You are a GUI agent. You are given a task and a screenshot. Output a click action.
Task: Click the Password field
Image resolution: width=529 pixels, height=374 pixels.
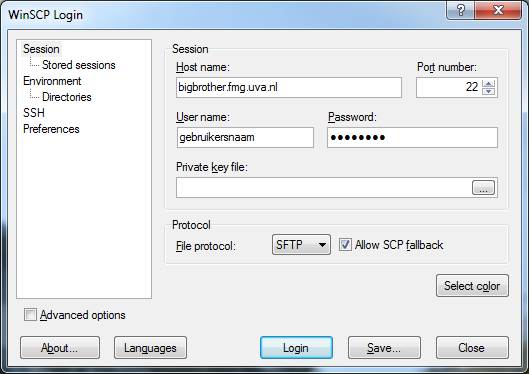[412, 137]
